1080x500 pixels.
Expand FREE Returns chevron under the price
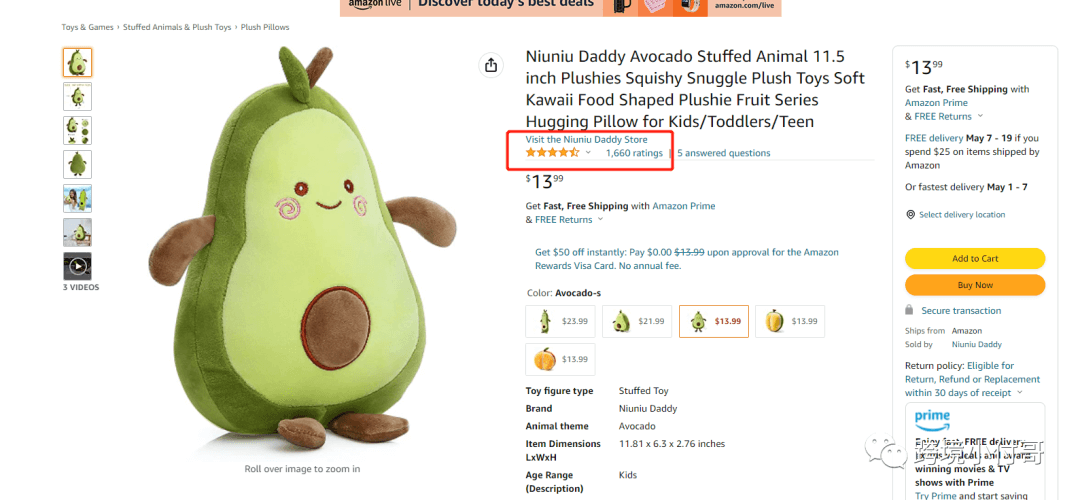click(601, 220)
